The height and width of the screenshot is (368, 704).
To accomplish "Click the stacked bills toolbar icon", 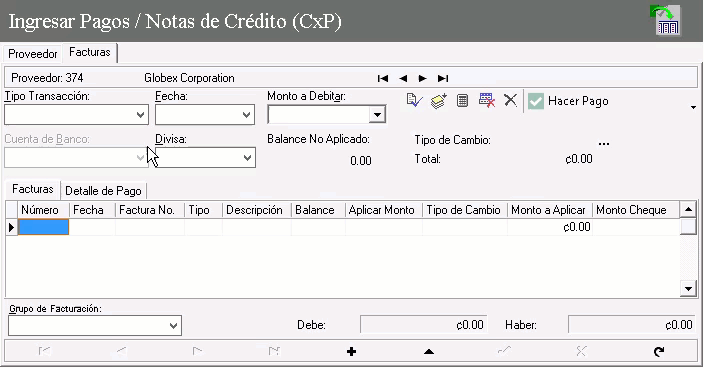I will point(438,101).
